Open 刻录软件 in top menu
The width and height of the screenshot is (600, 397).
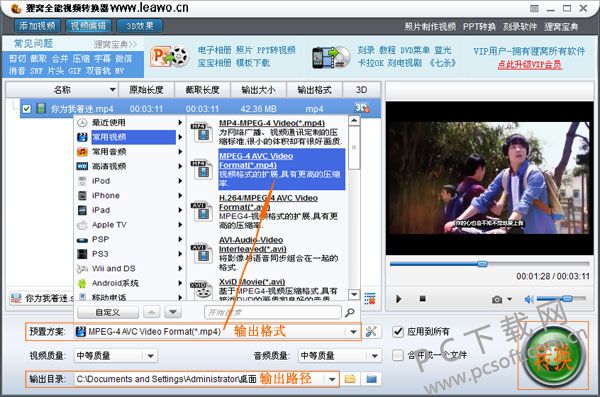pyautogui.click(x=520, y=26)
